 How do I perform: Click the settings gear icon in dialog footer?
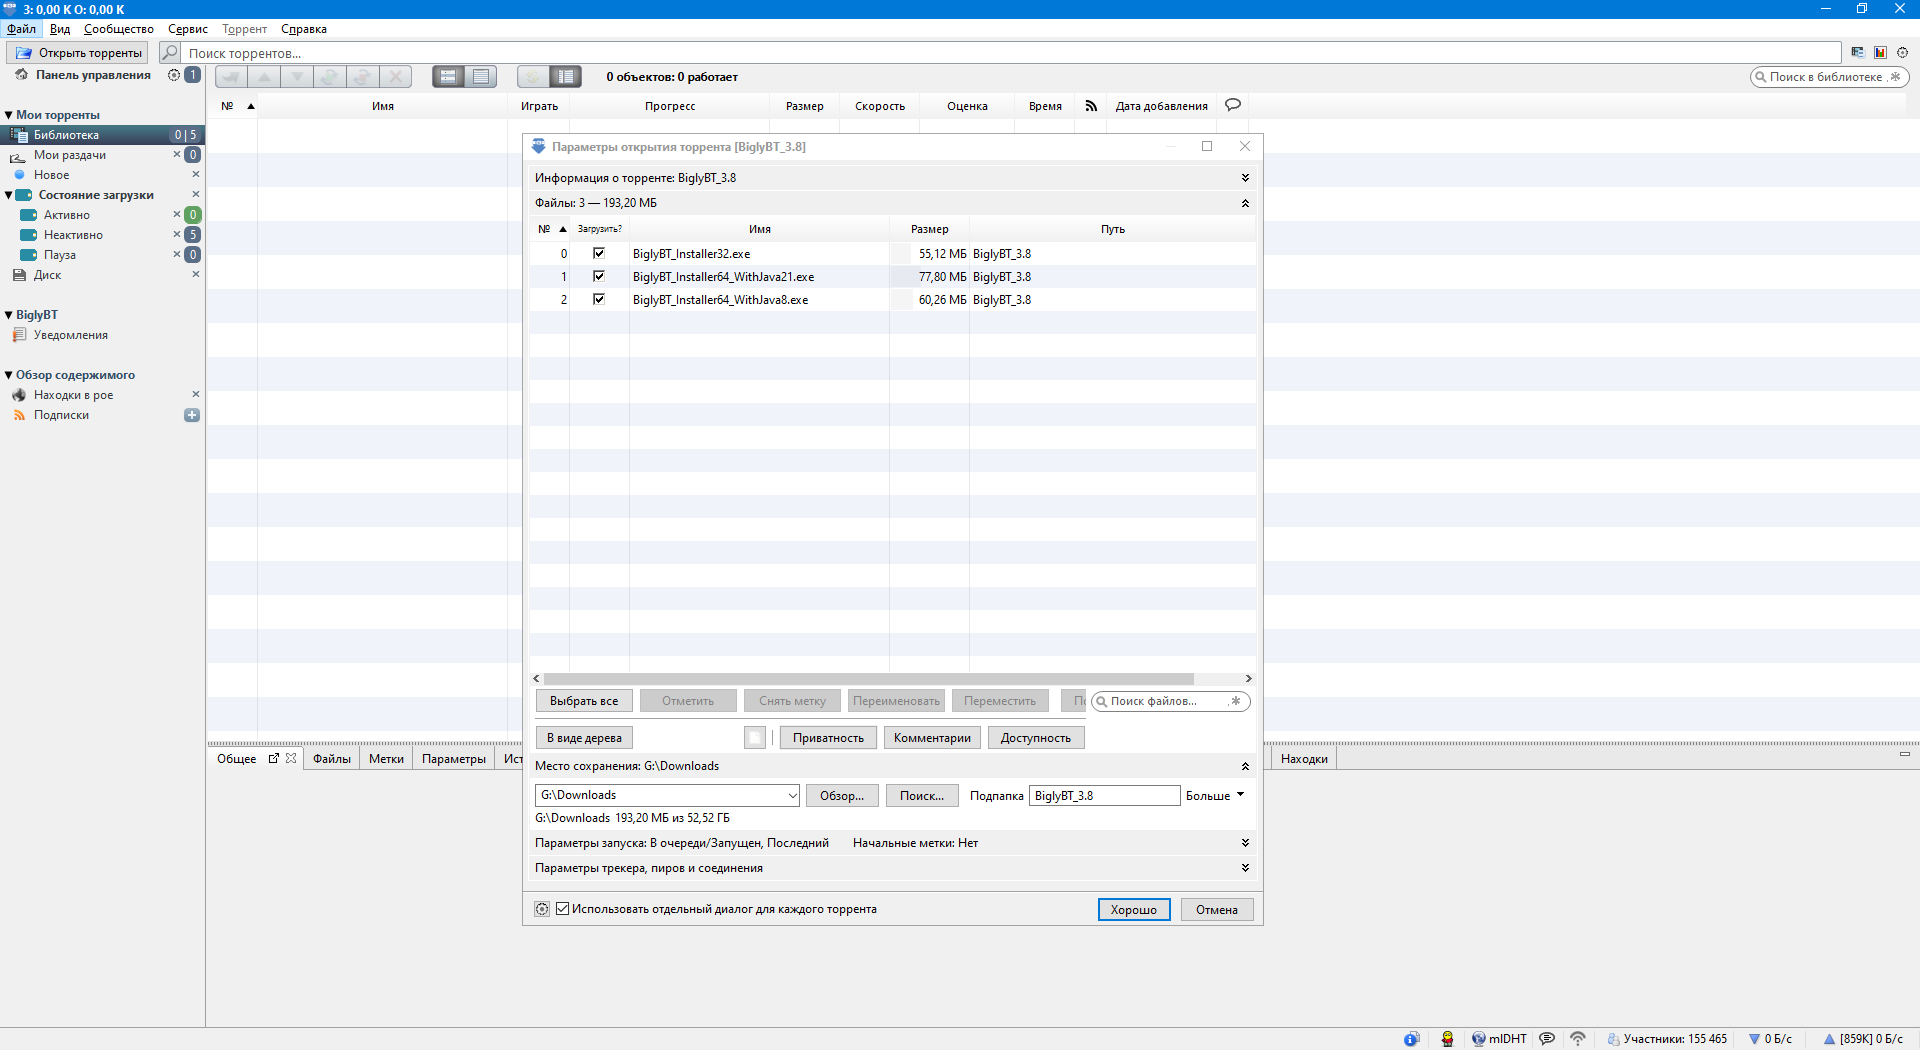click(x=542, y=909)
